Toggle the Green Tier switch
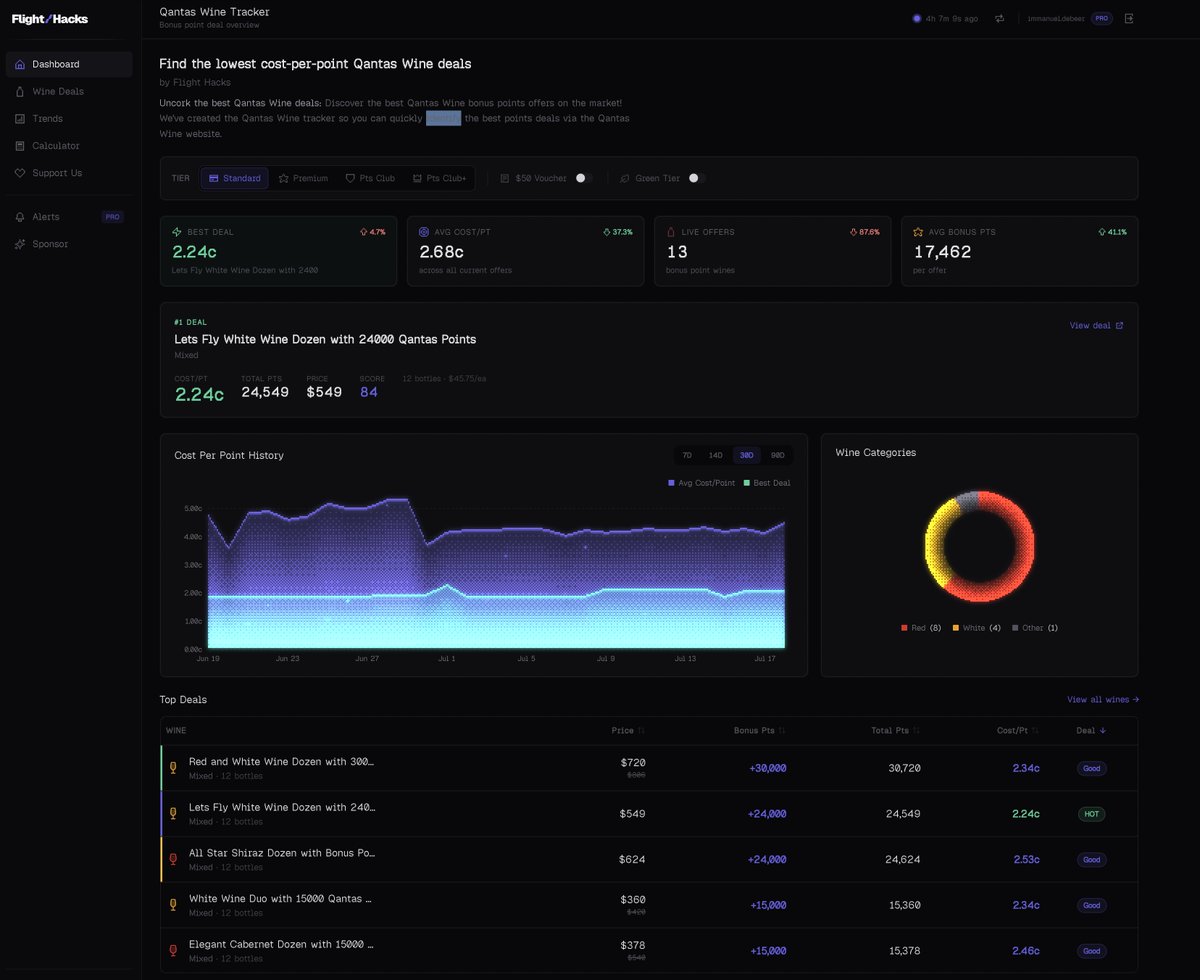The width and height of the screenshot is (1200, 980). click(697, 178)
